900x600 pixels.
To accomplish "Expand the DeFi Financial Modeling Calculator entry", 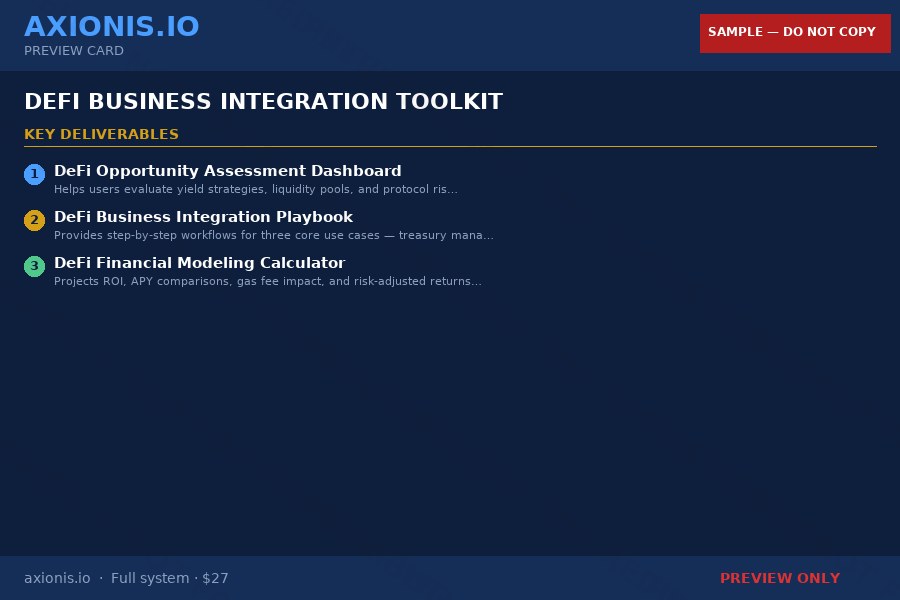I will tap(199, 262).
